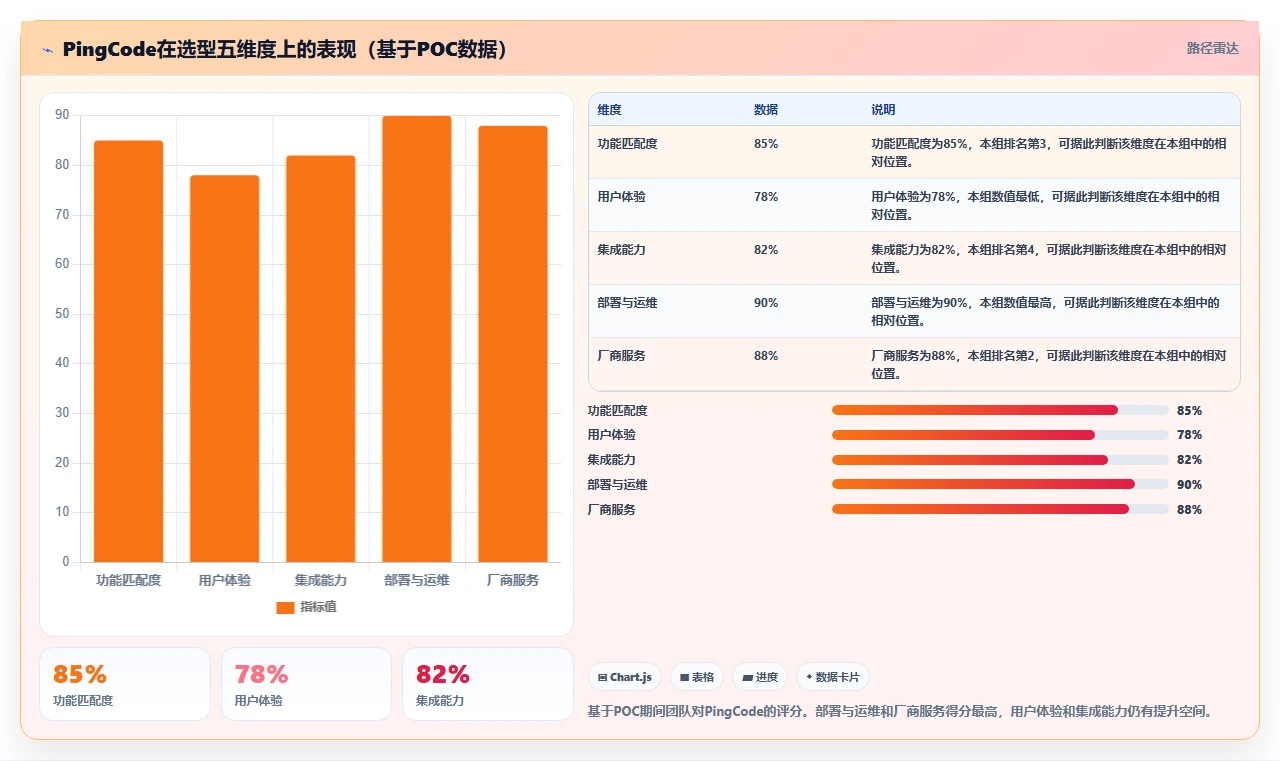This screenshot has width=1280, height=761.
Task: Click the 说明 column header
Action: (883, 110)
